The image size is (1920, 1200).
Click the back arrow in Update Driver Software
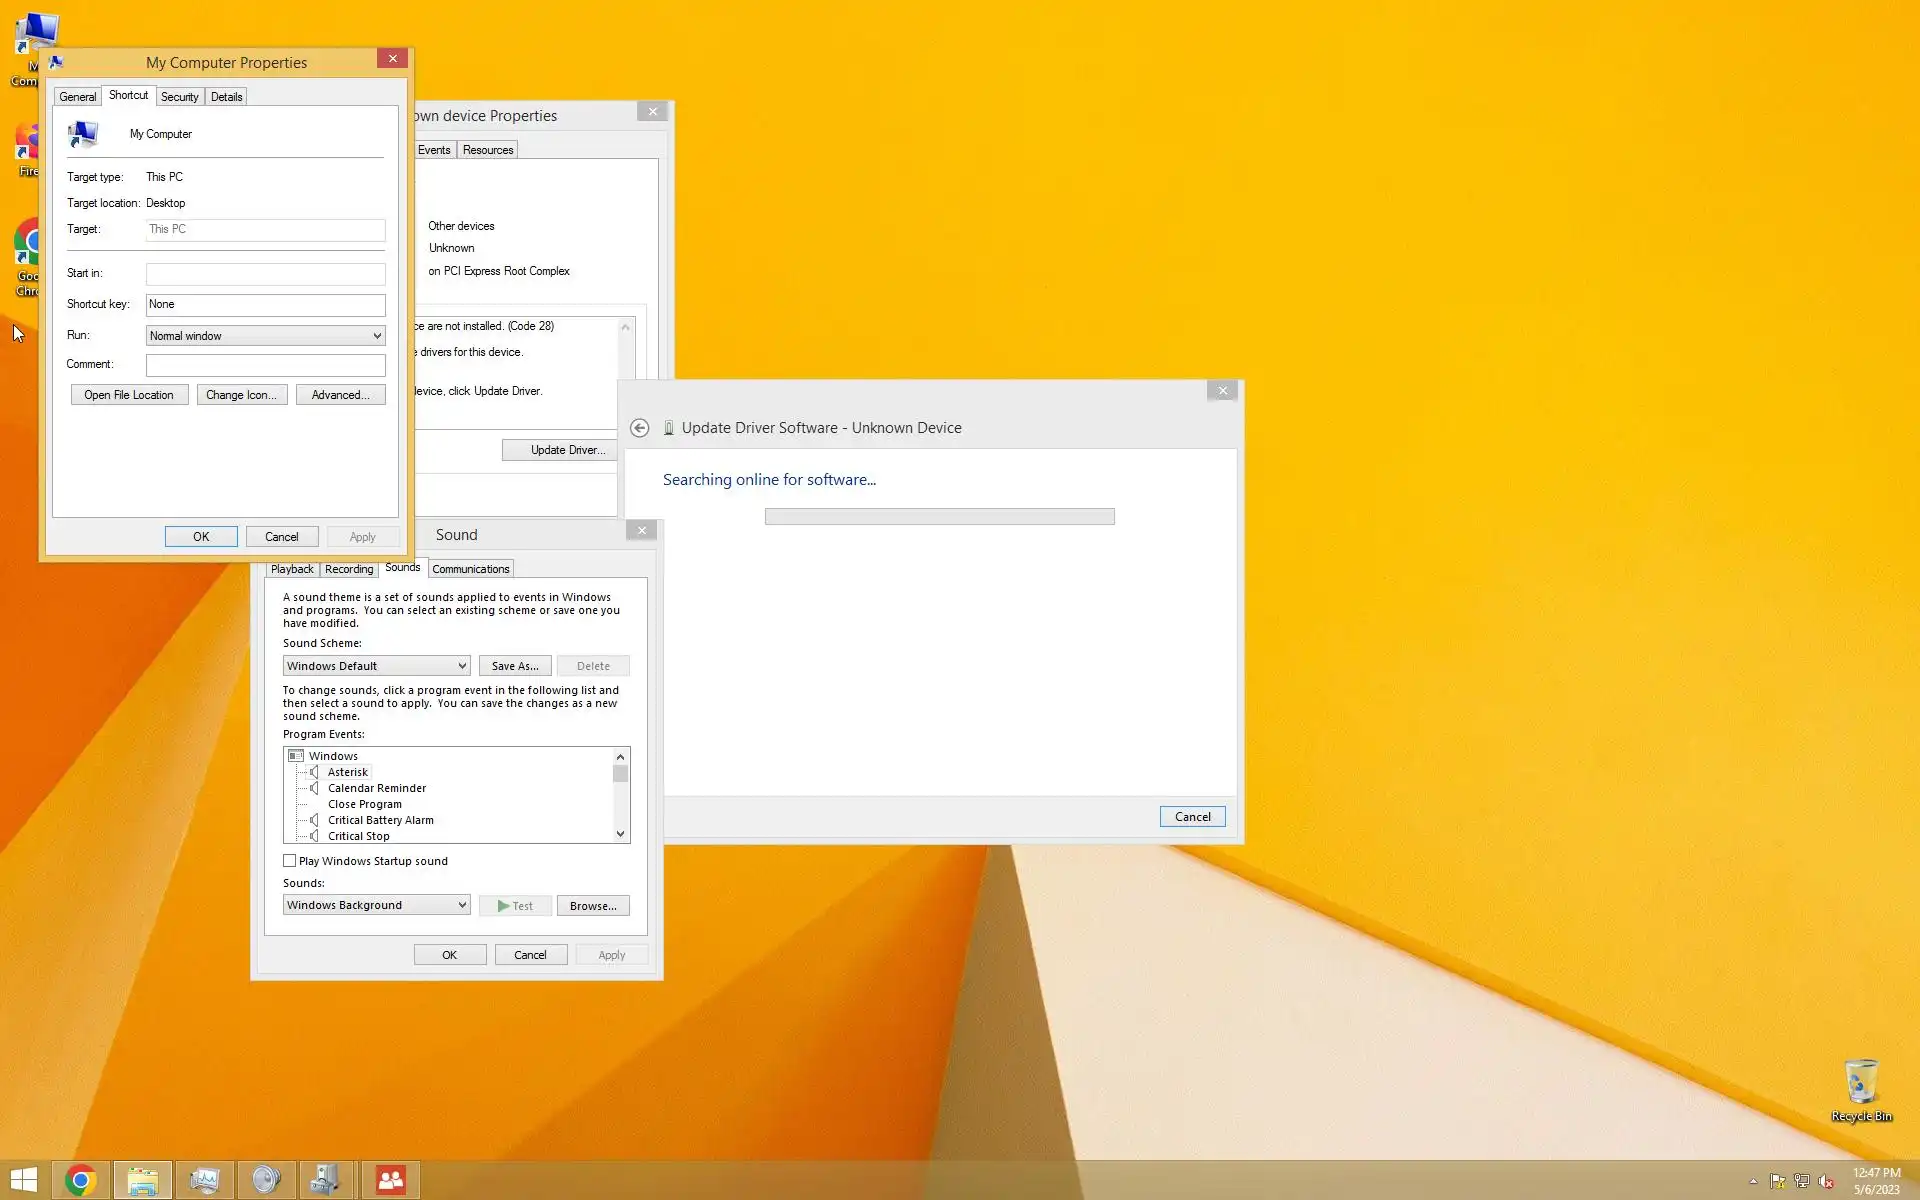tap(639, 428)
